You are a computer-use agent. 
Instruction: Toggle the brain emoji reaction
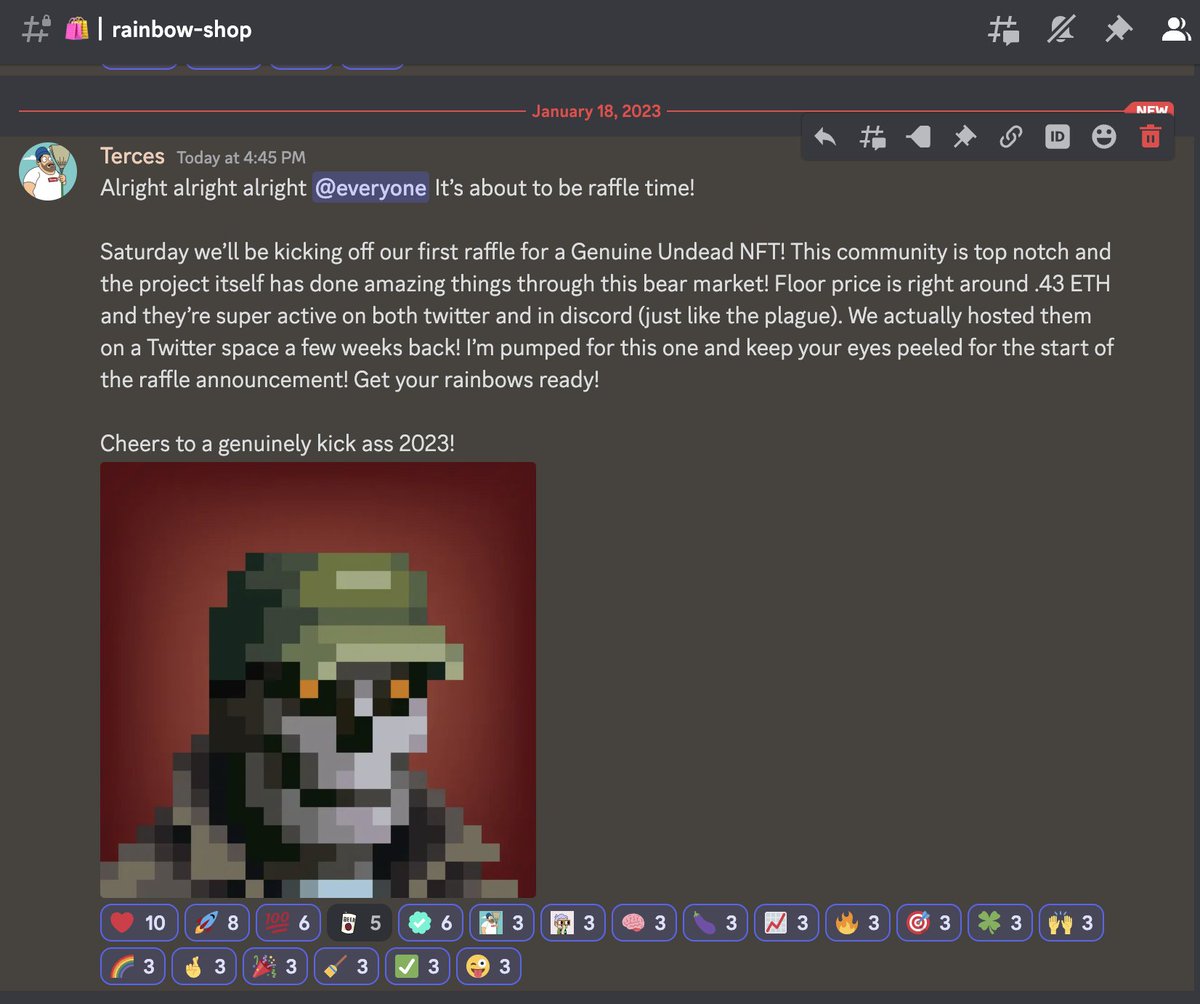click(643, 923)
